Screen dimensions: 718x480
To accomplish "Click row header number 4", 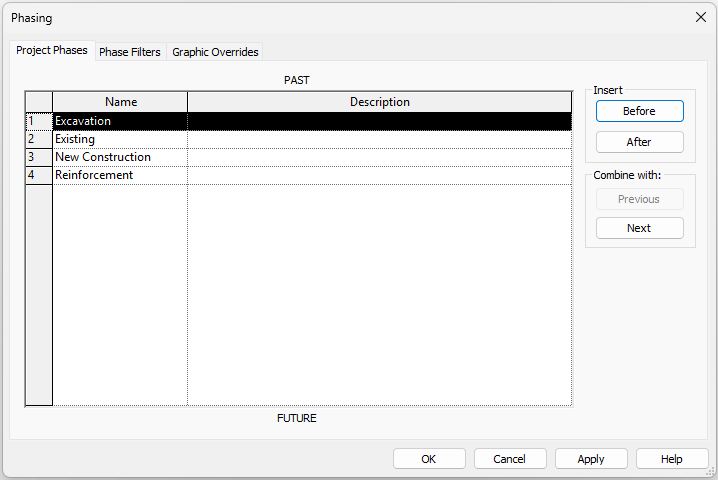I will click(x=39, y=175).
